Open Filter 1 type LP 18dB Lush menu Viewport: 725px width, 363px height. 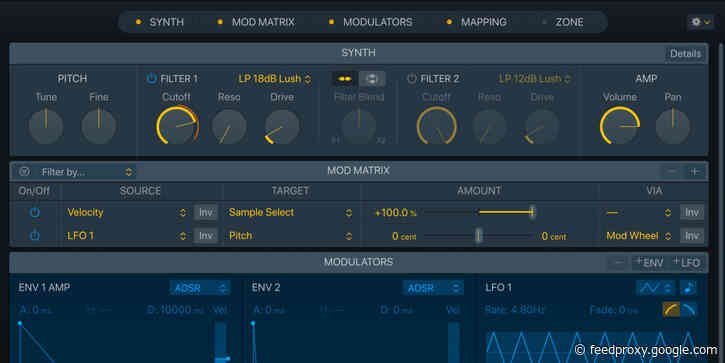tap(275, 79)
